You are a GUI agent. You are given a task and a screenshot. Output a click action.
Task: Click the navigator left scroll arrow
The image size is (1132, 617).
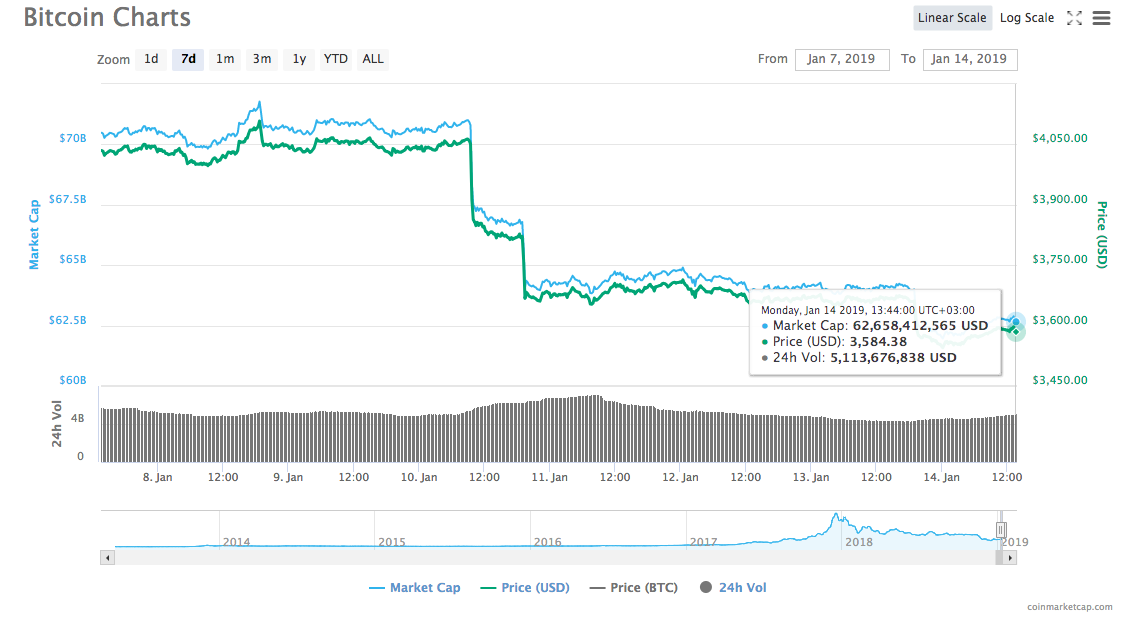coord(108,557)
